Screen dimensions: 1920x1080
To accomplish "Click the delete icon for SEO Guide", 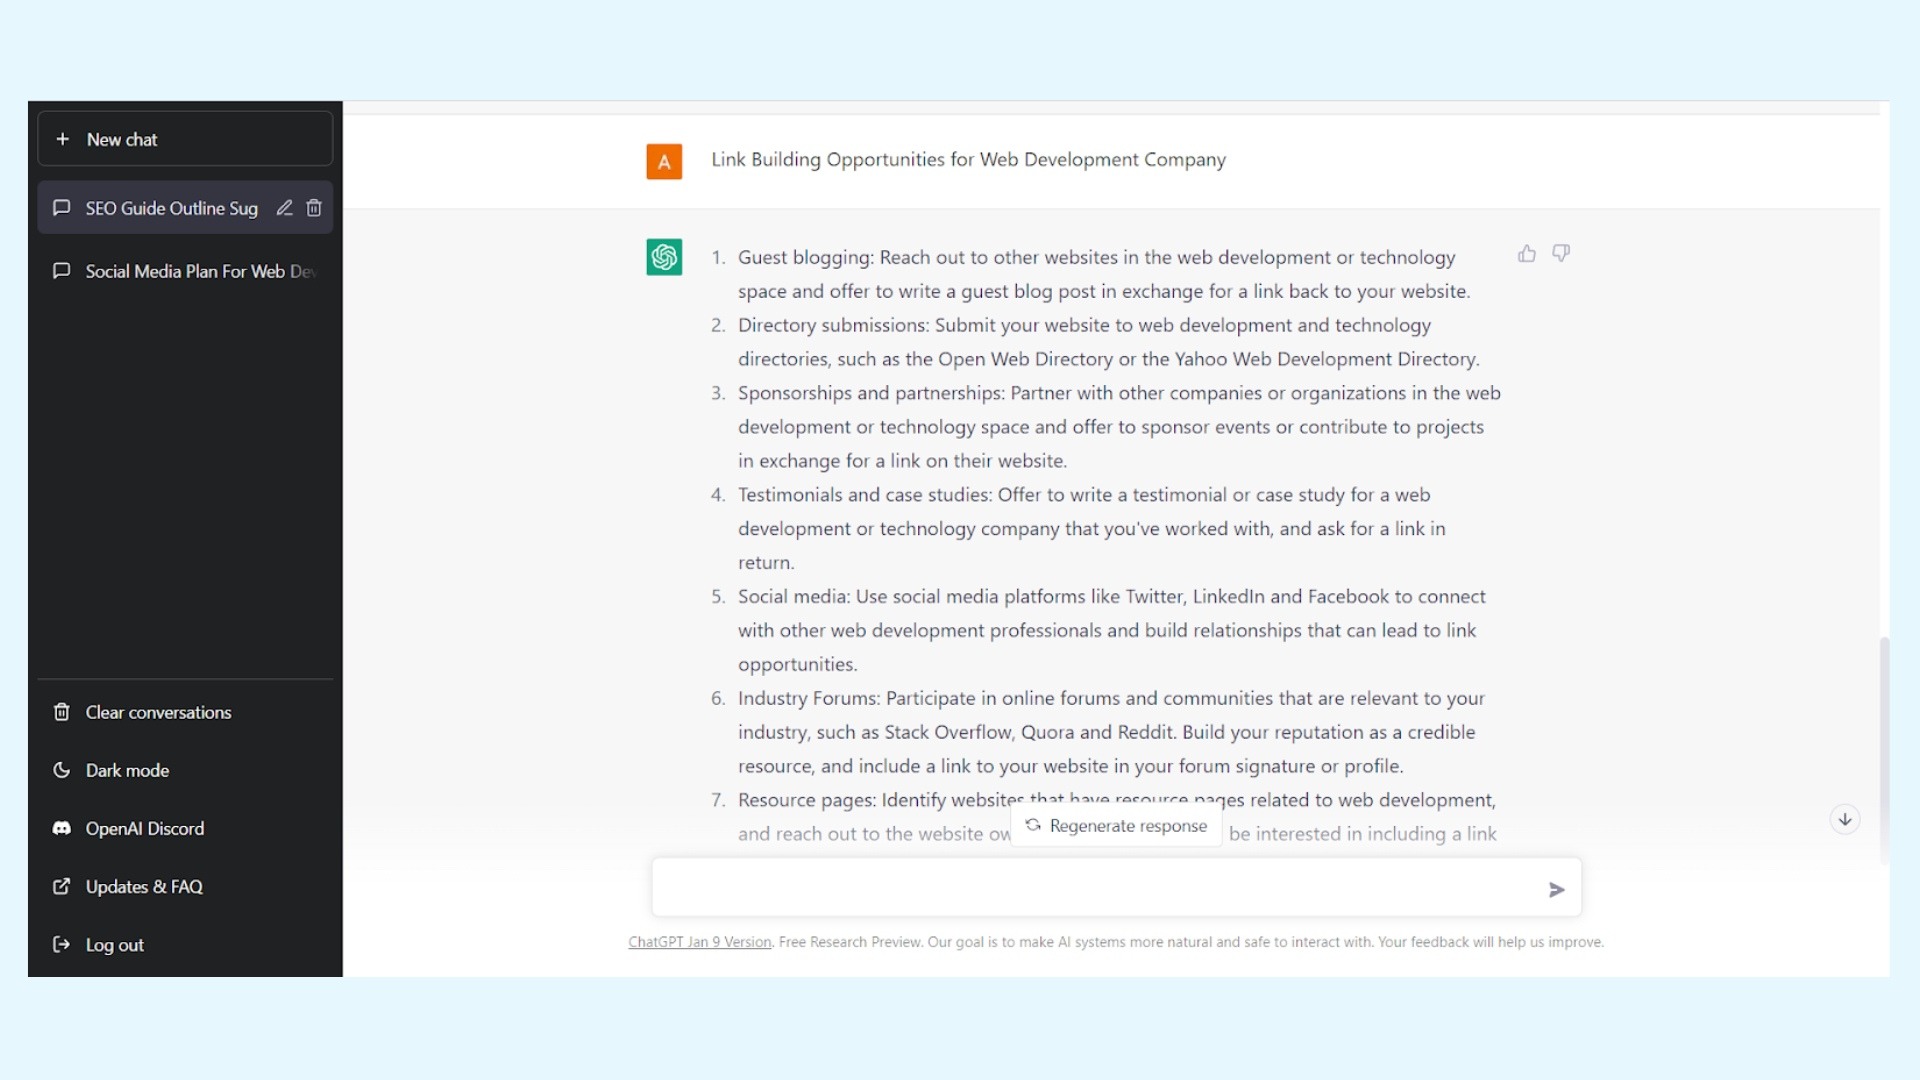I will [x=314, y=207].
